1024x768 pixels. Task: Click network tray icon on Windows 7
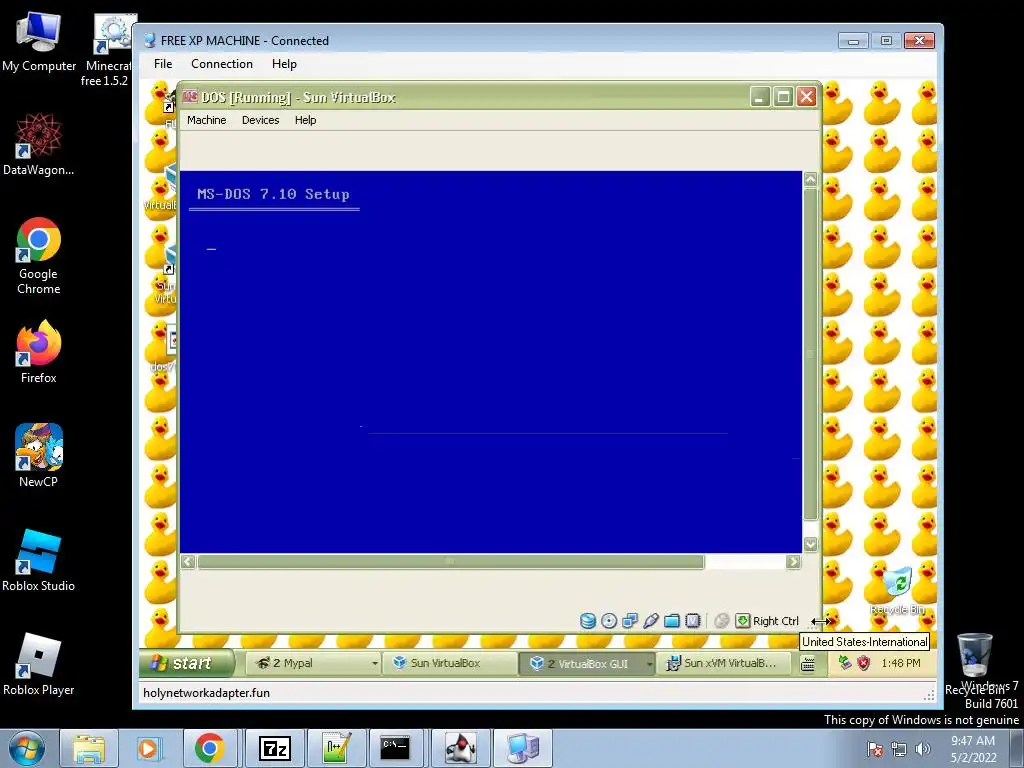point(899,749)
